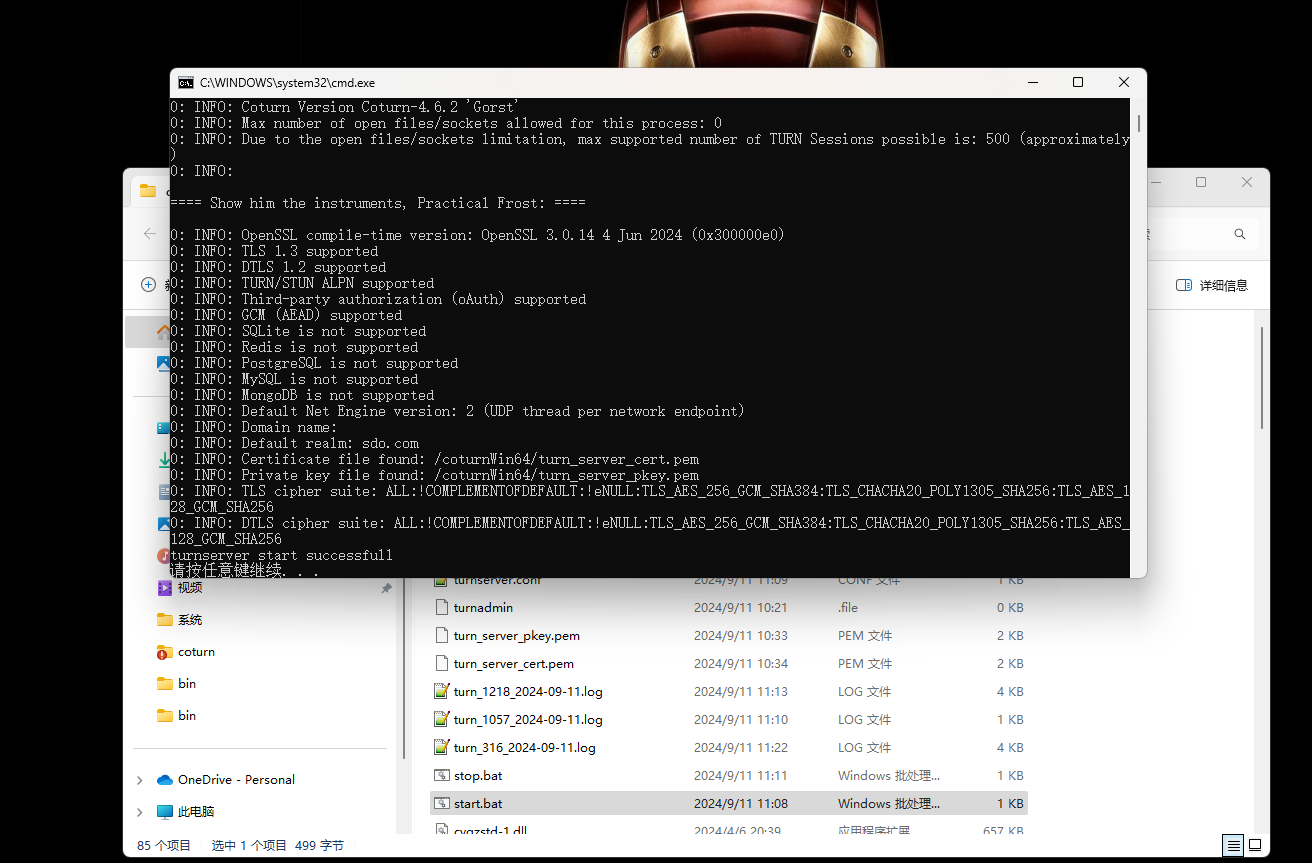1312x863 pixels.
Task: Click the 'TLS 1.3 supported' console line
Action: click(274, 251)
